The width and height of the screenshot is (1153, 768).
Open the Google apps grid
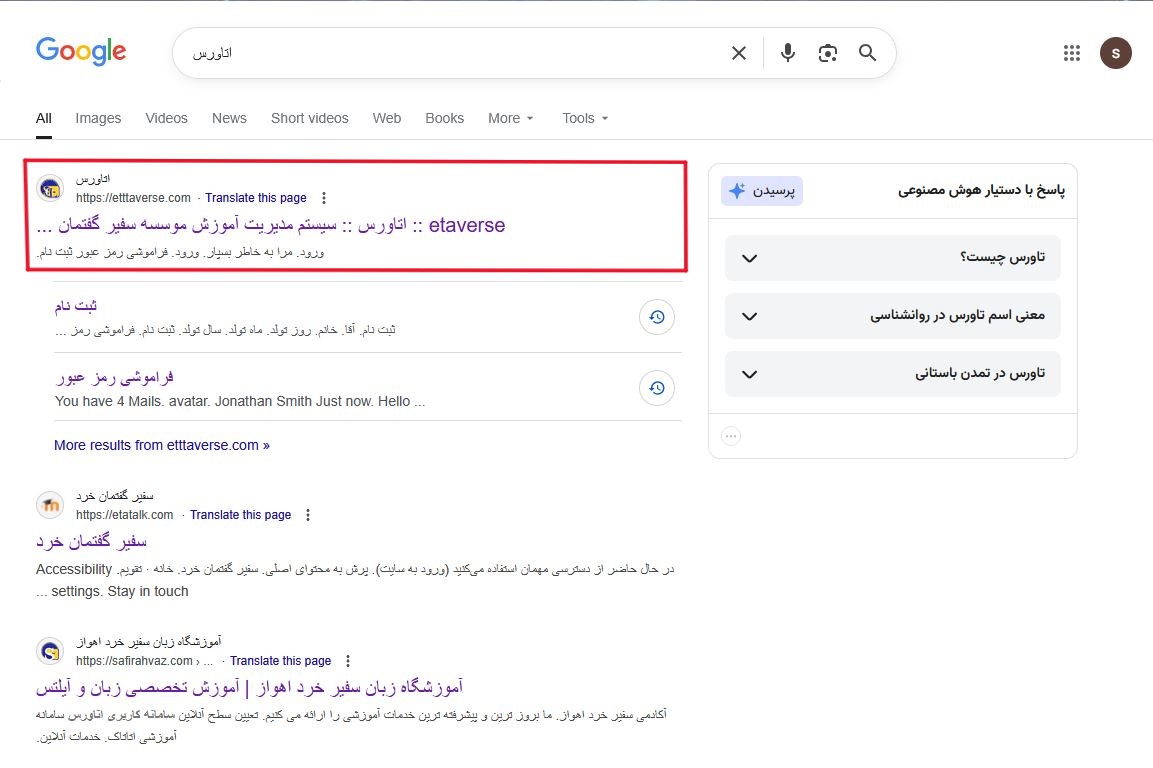(1072, 53)
